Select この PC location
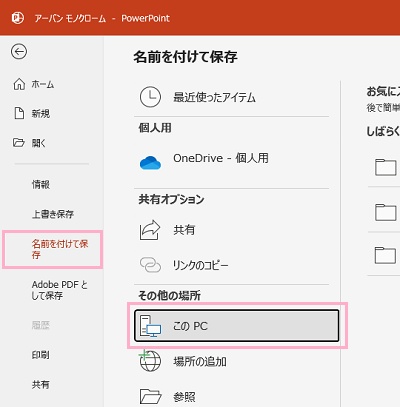The image size is (400, 407). 237,326
